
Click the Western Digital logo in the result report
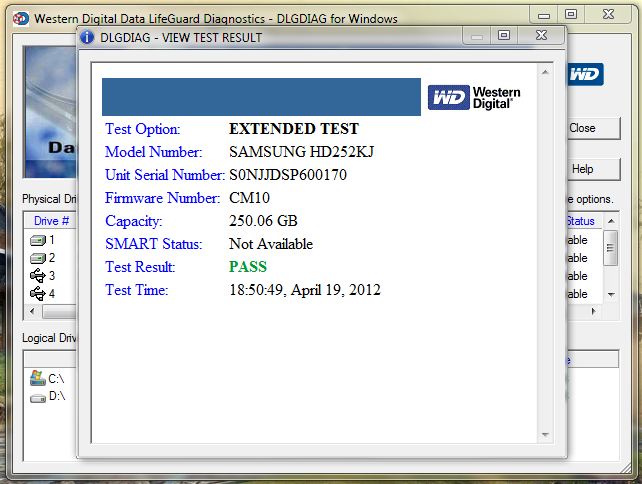(x=474, y=97)
